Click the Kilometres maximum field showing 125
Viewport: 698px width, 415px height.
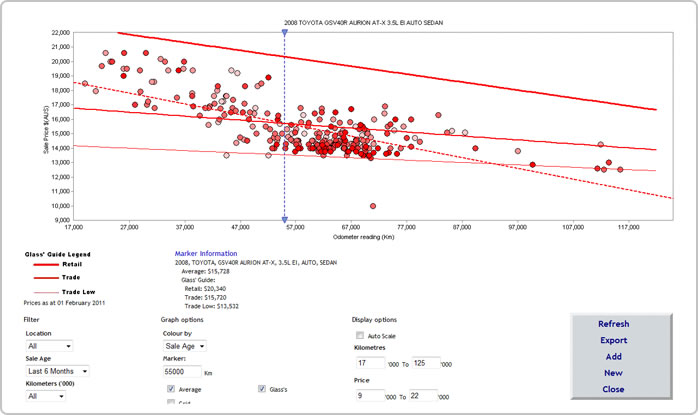pos(426,363)
